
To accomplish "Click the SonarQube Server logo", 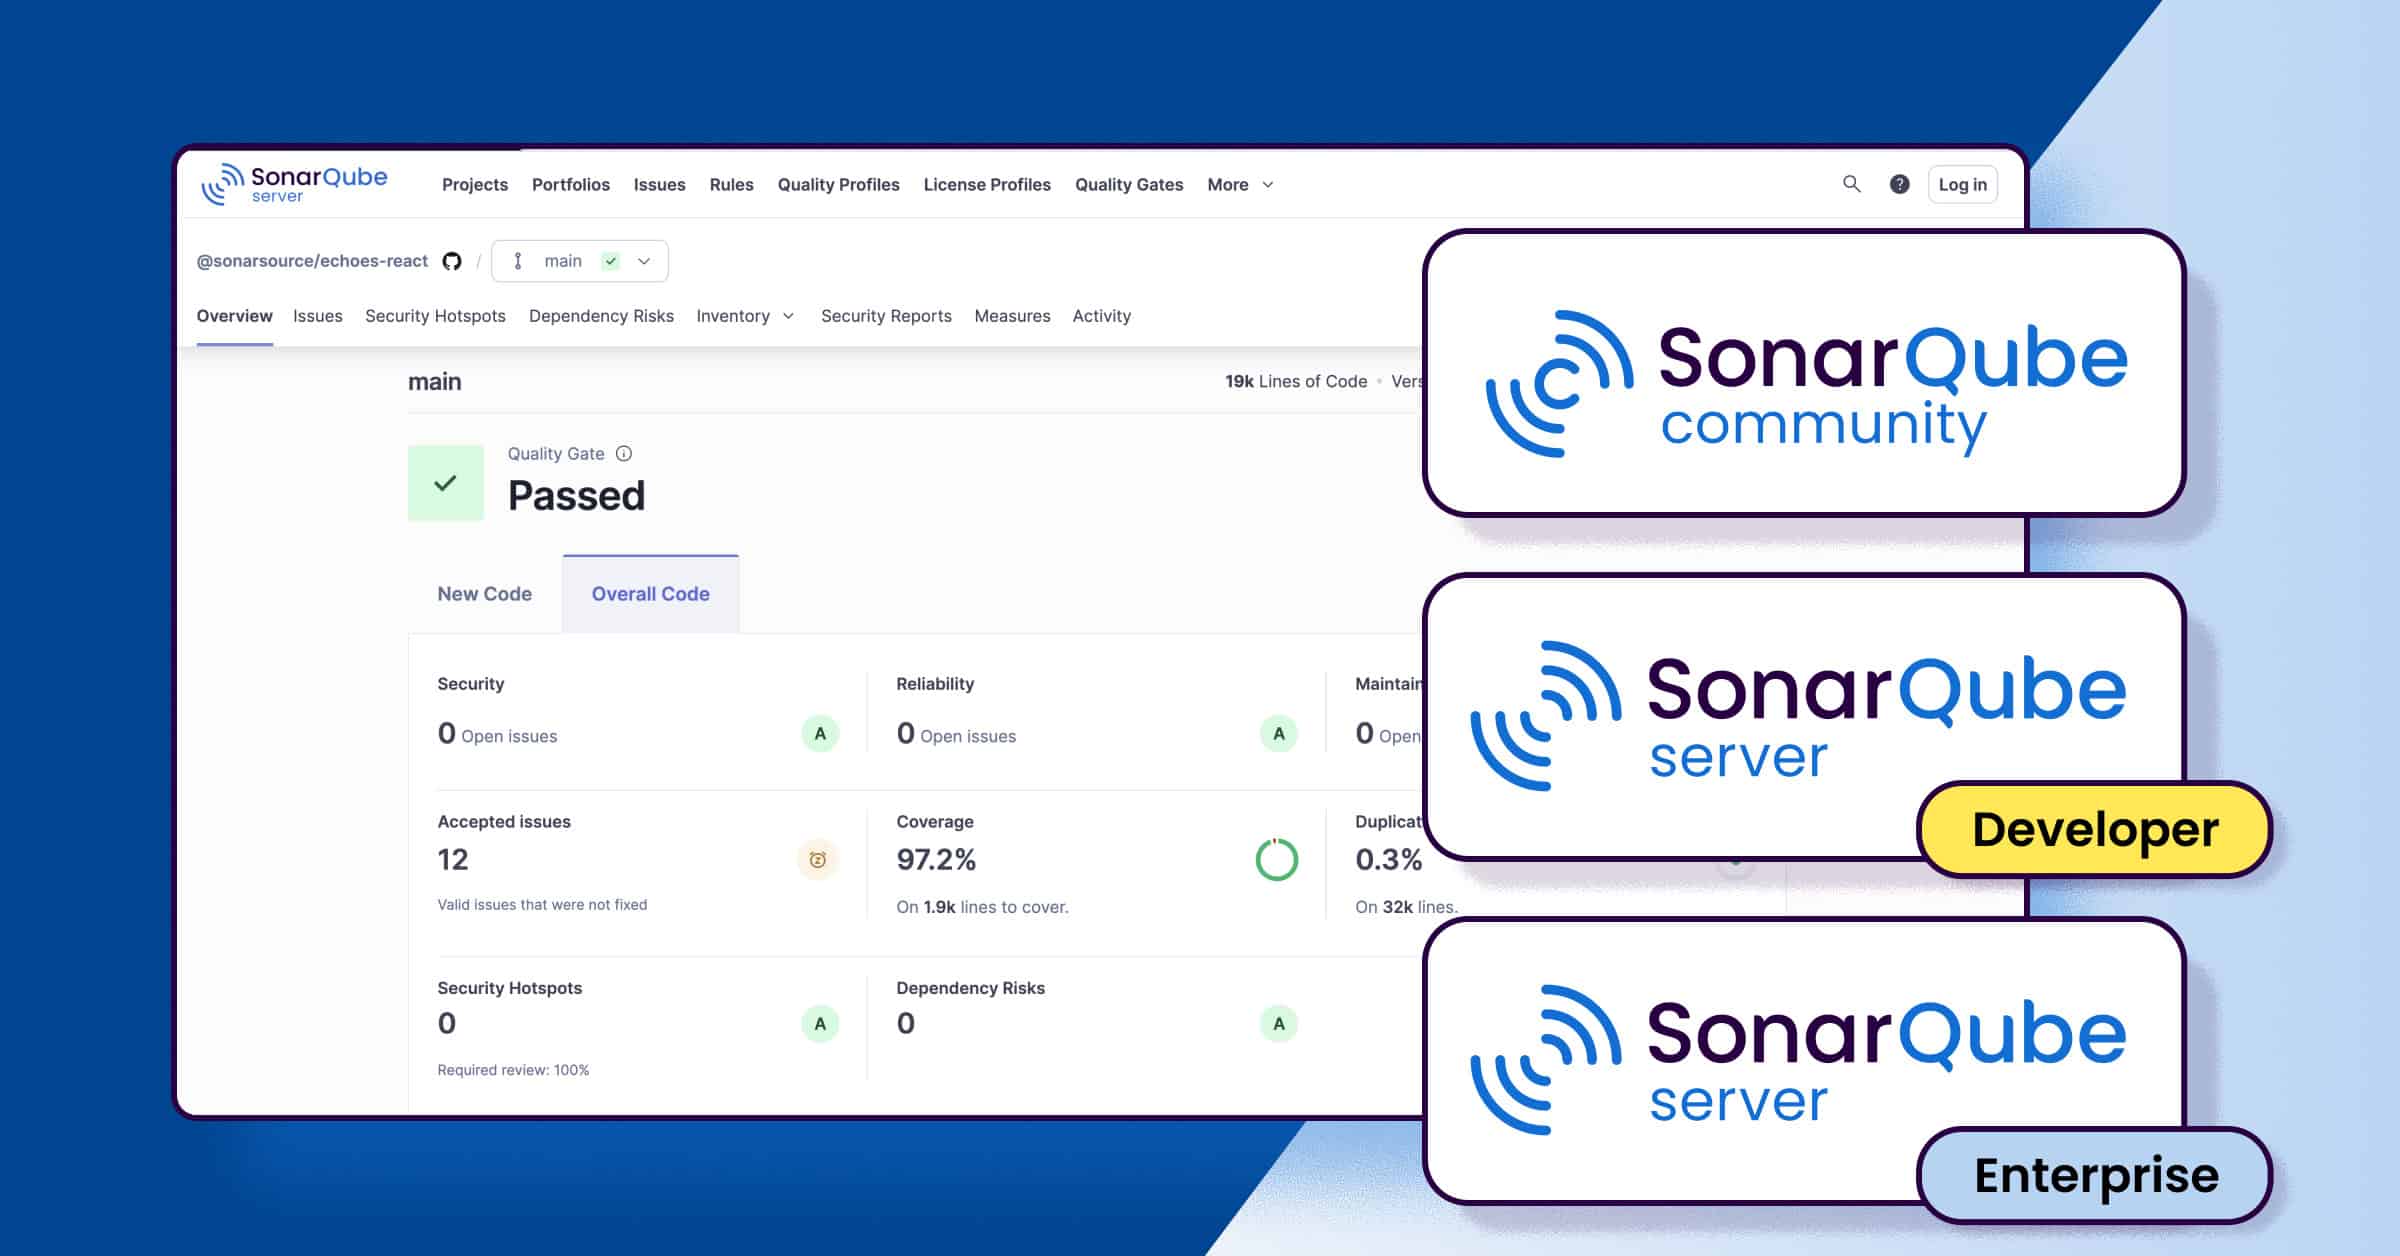I will pos(294,184).
